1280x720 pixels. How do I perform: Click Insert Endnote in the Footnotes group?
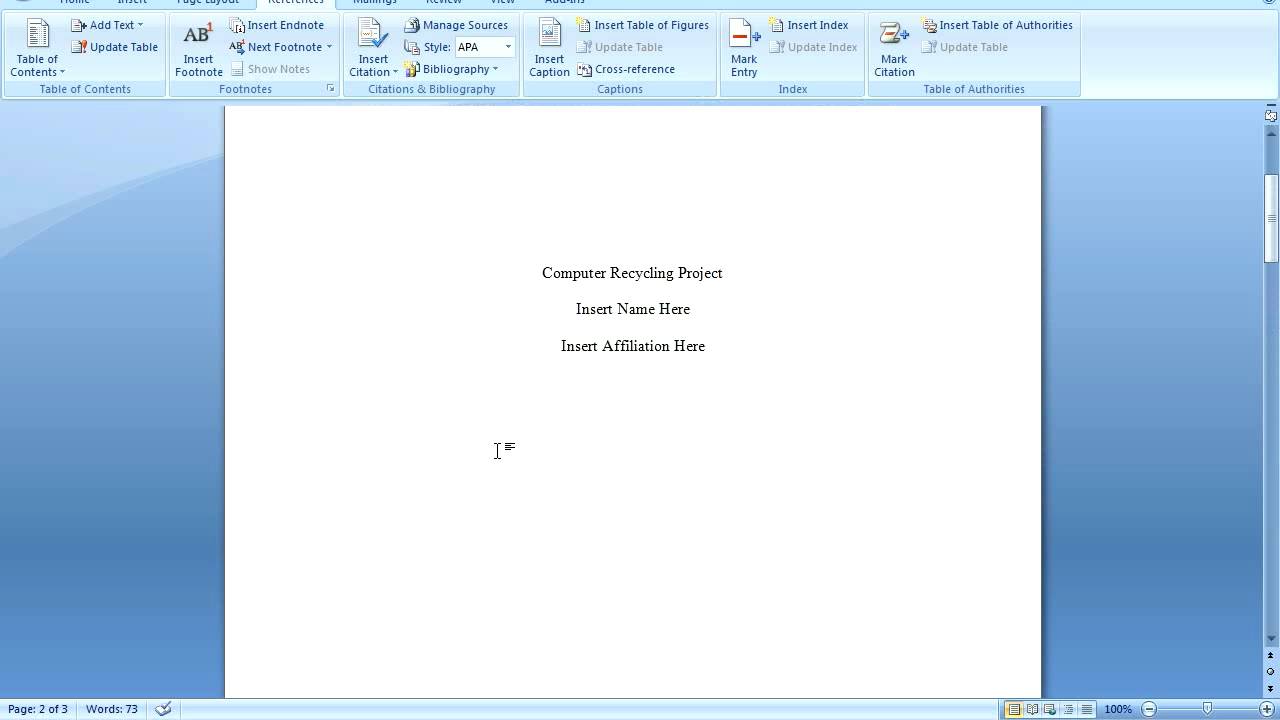pyautogui.click(x=277, y=25)
